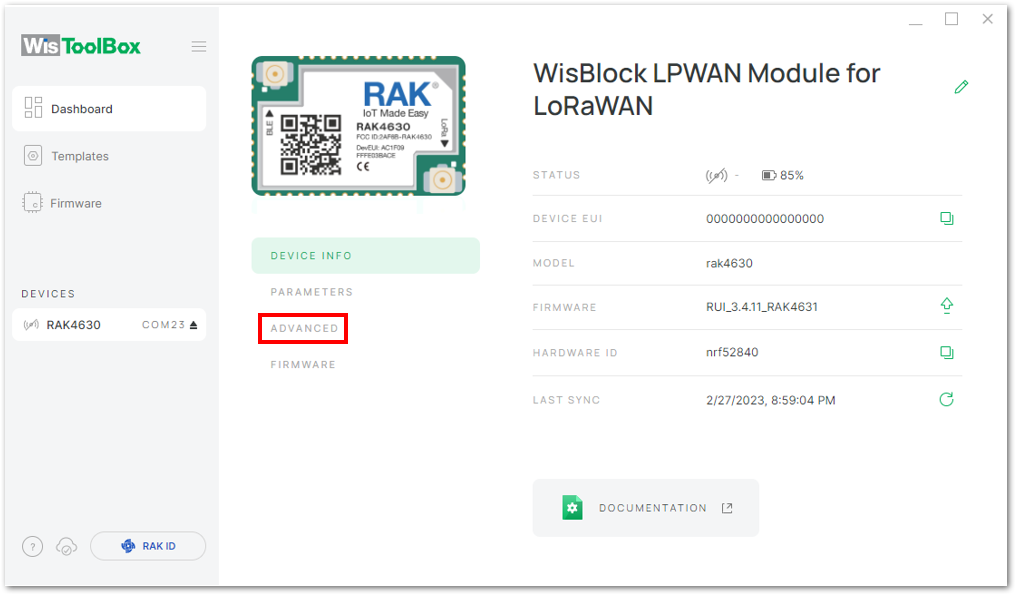Copy the Hardware ID value
The width and height of the screenshot is (1016, 595).
tap(947, 353)
